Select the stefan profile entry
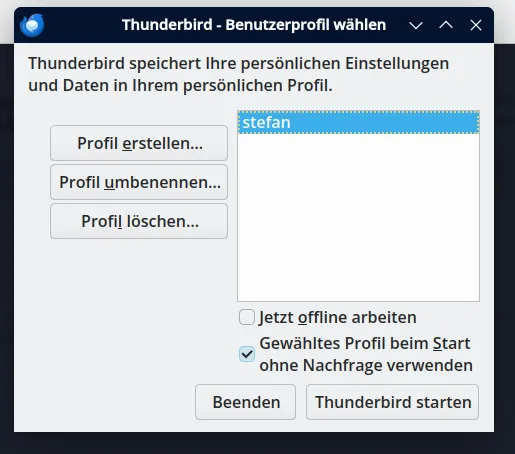Screen dimensions: 515x454 pyautogui.click(x=358, y=123)
